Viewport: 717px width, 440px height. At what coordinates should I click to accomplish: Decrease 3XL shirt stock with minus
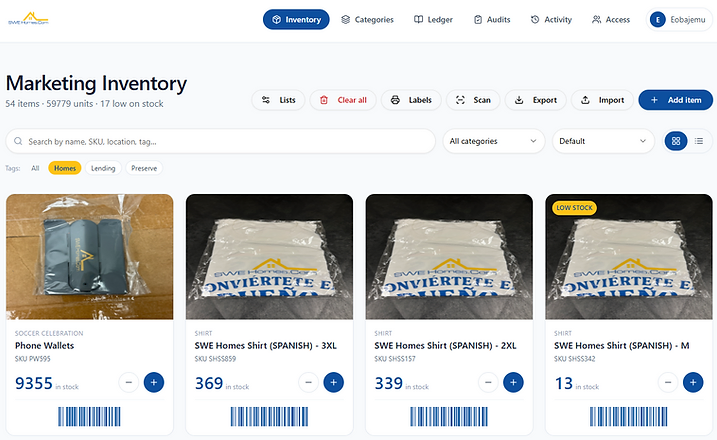309,382
